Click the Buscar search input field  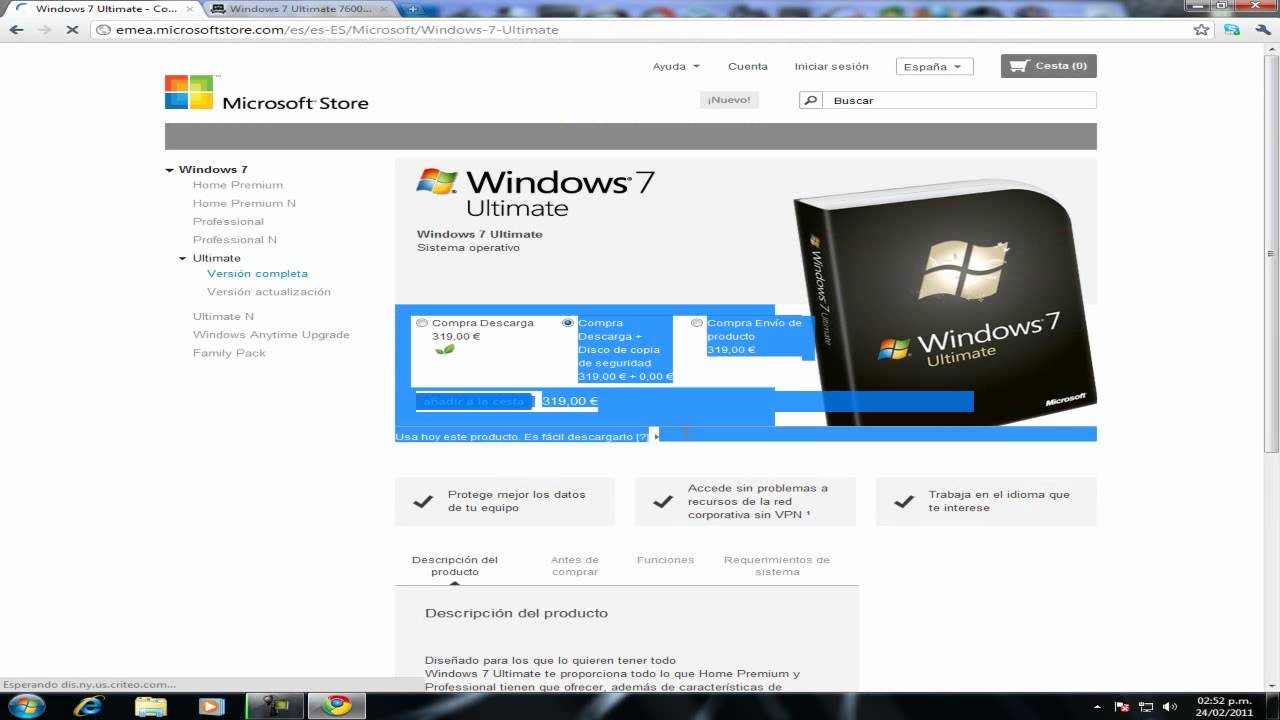coord(959,100)
